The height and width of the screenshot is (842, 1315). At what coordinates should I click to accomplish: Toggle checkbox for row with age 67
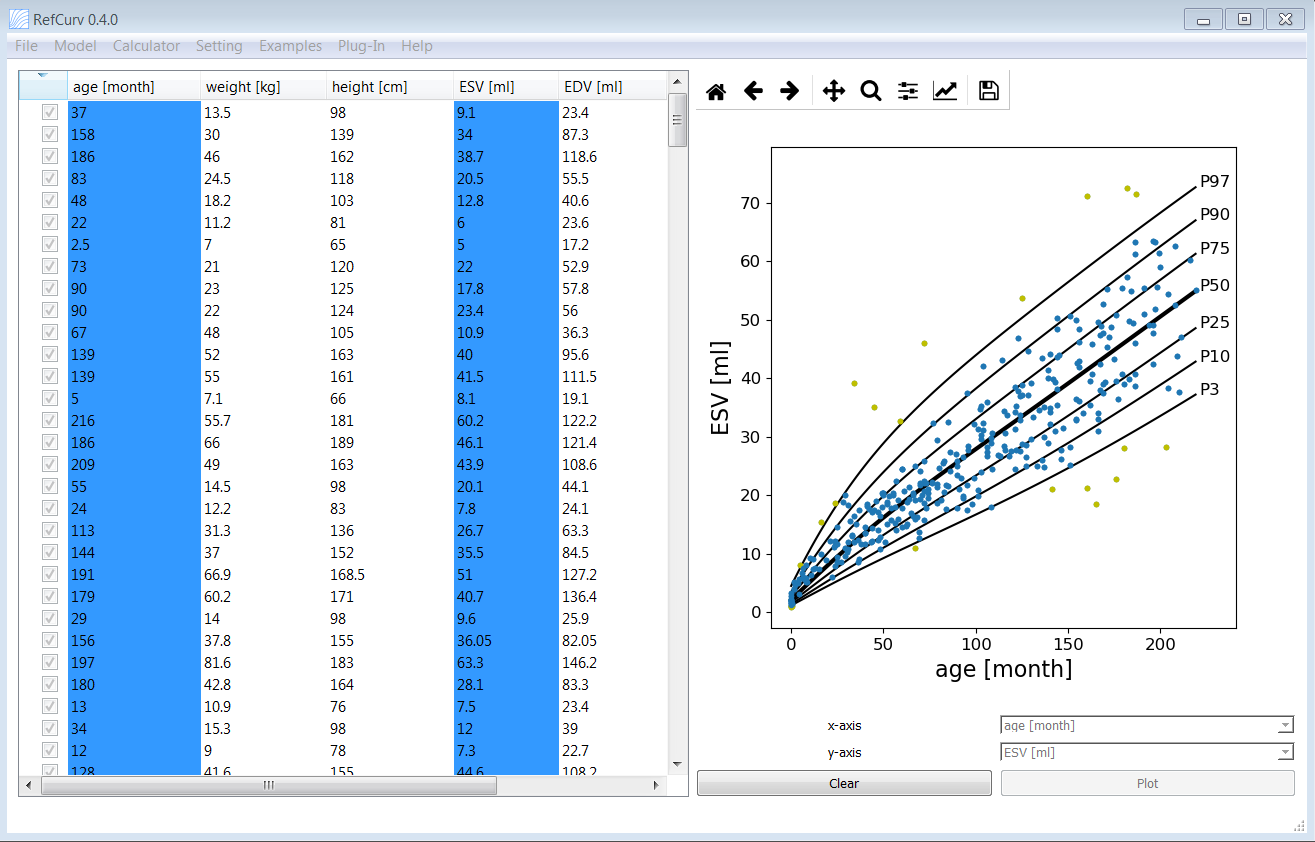[x=49, y=333]
